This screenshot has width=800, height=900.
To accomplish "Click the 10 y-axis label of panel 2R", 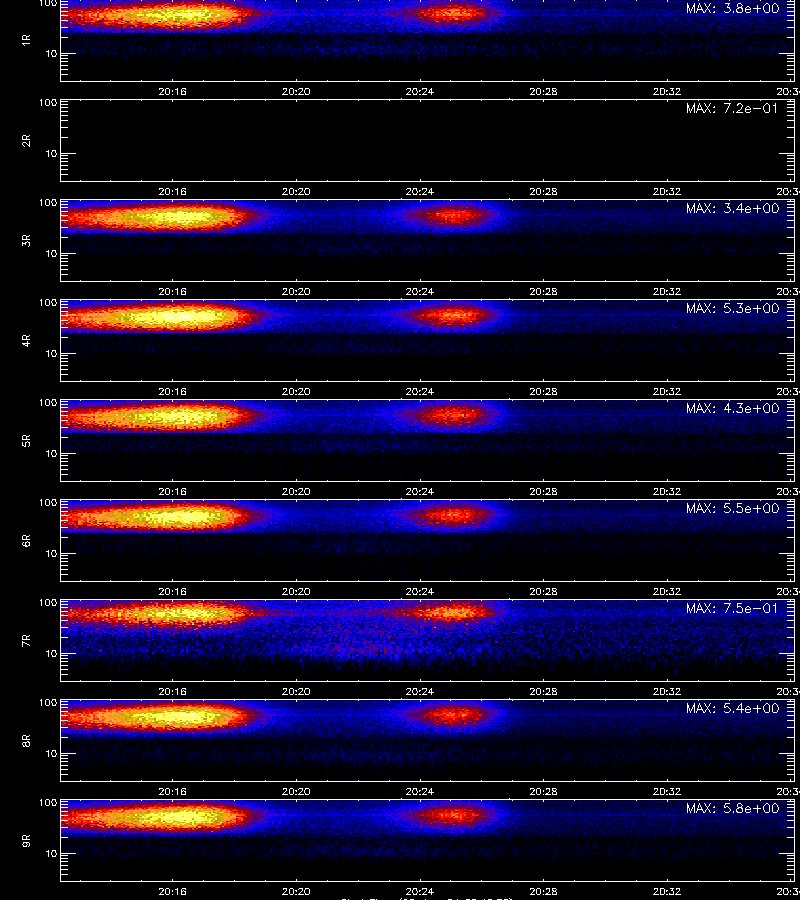I will coord(51,153).
